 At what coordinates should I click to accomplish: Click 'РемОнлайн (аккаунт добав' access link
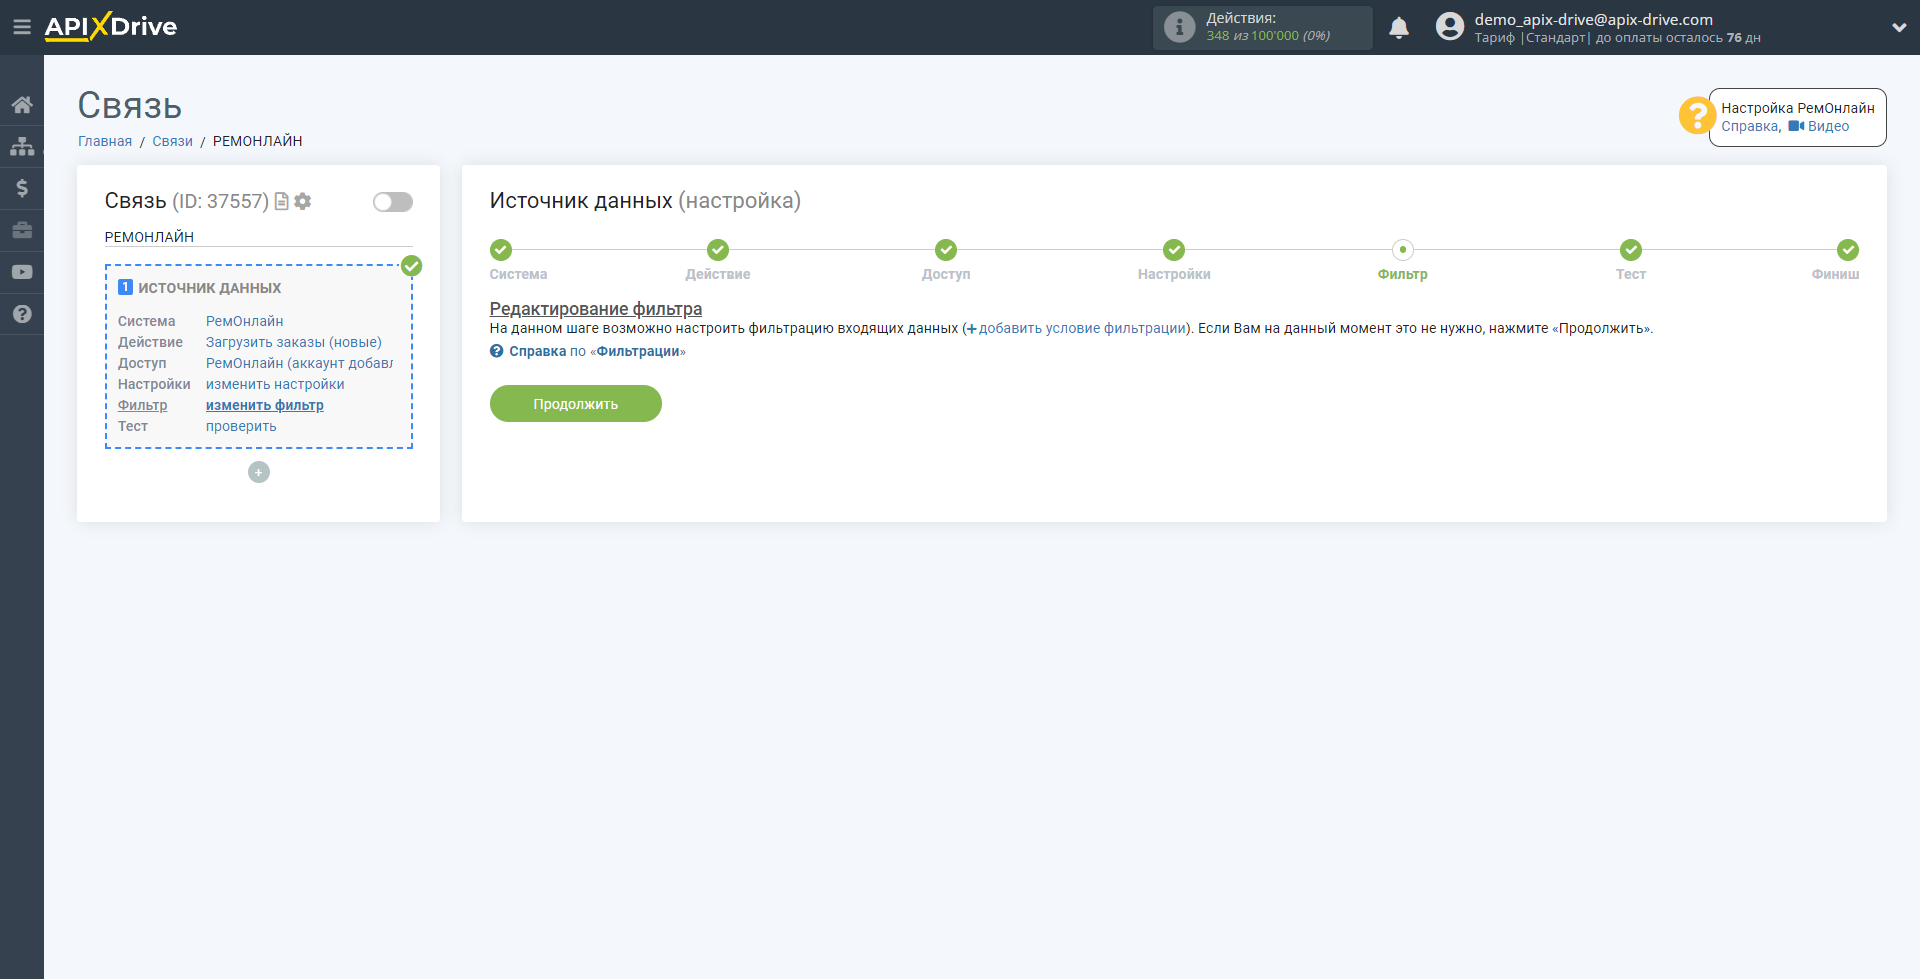coord(300,363)
